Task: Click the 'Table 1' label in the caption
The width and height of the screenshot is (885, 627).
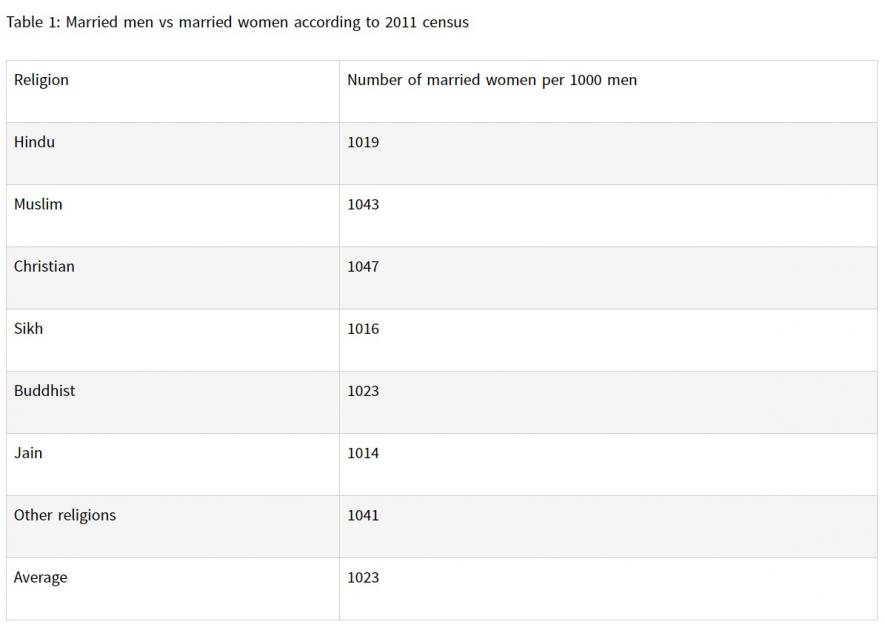Action: [x=32, y=22]
